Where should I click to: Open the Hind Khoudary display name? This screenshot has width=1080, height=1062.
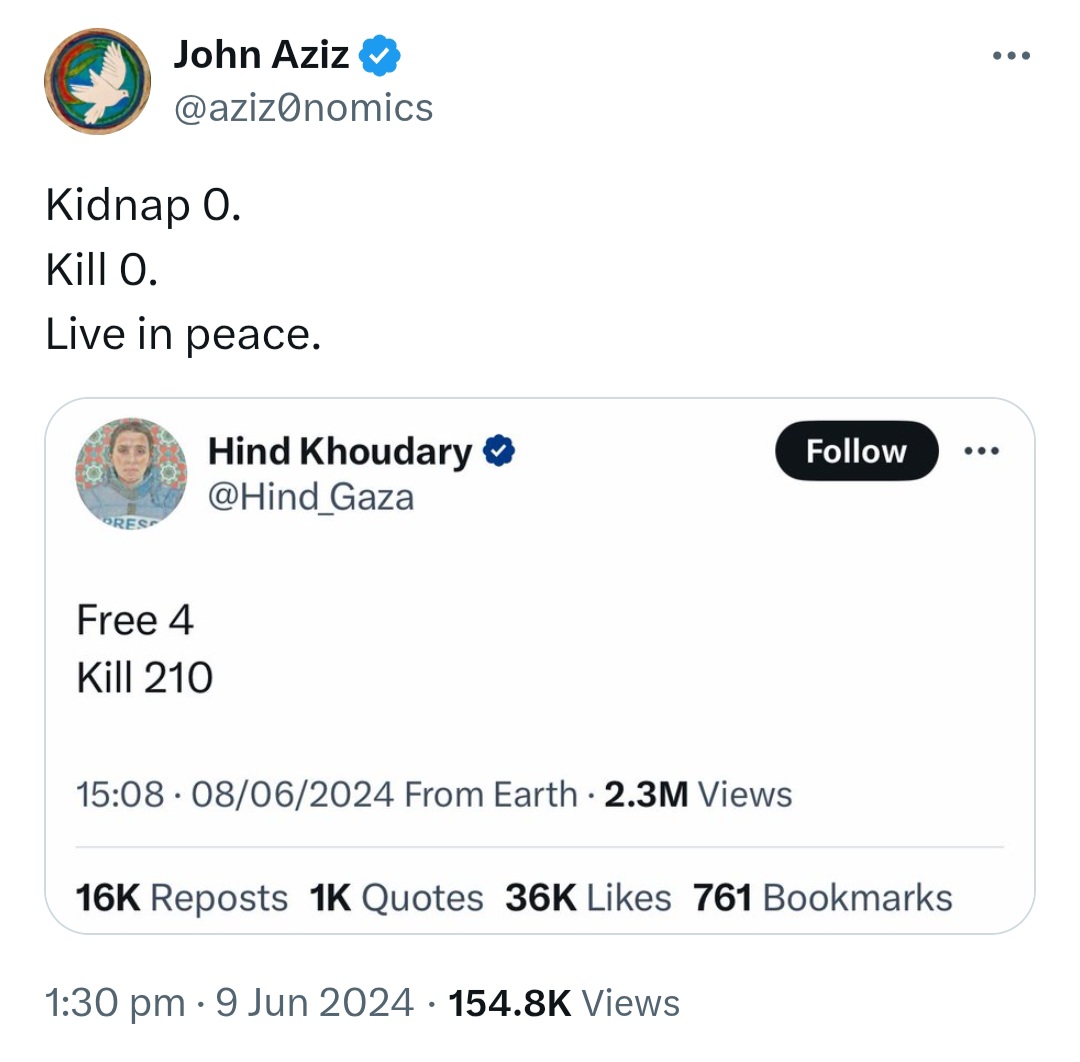coord(340,452)
